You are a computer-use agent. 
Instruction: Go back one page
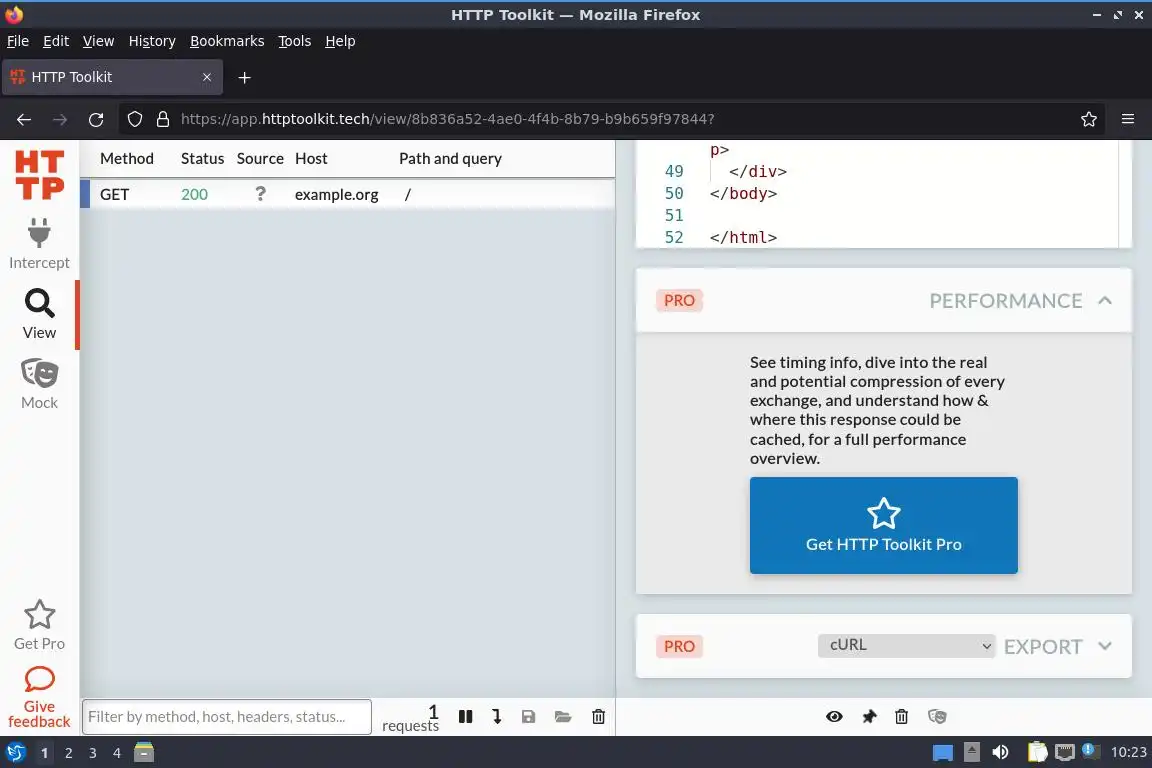pyautogui.click(x=24, y=119)
